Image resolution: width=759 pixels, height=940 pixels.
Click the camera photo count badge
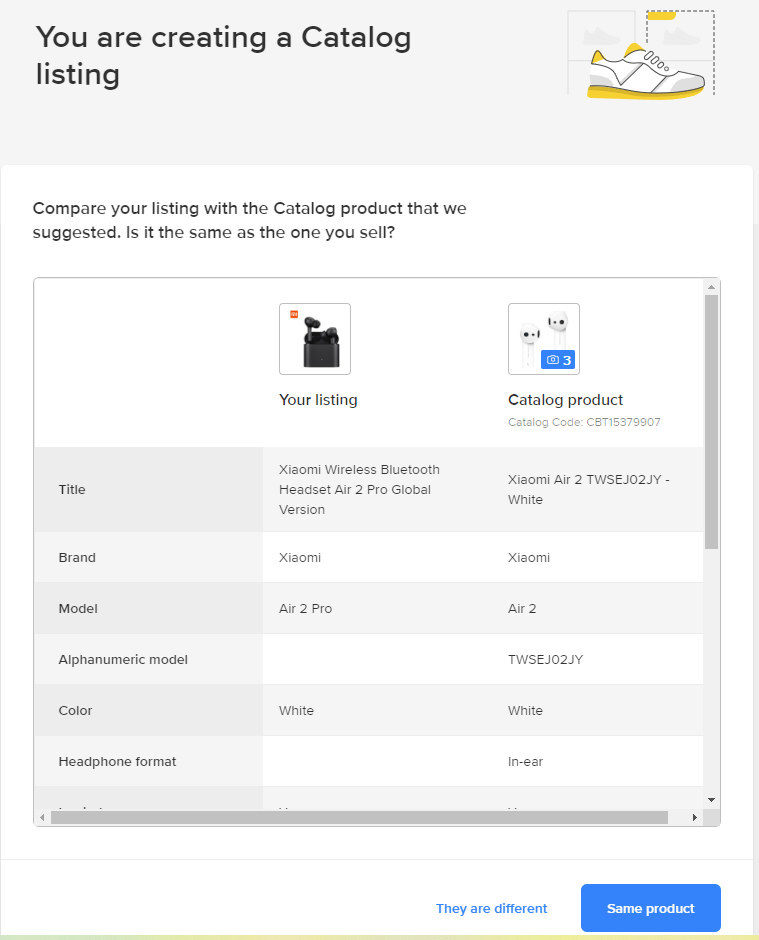pyautogui.click(x=558, y=359)
